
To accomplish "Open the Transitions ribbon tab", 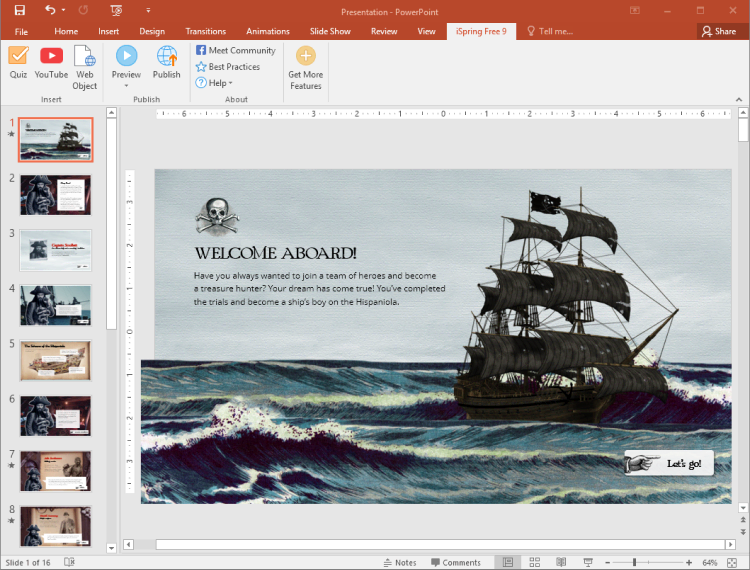I will click(x=206, y=31).
